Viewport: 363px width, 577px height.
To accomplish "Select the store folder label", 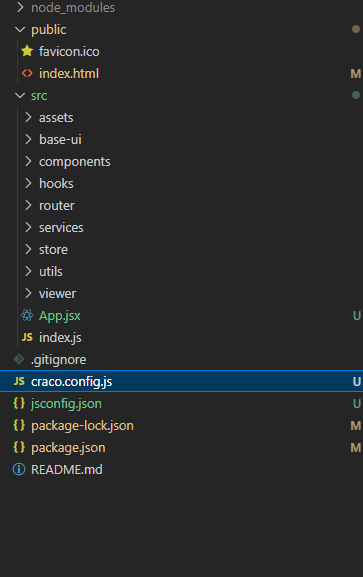I will [x=53, y=249].
